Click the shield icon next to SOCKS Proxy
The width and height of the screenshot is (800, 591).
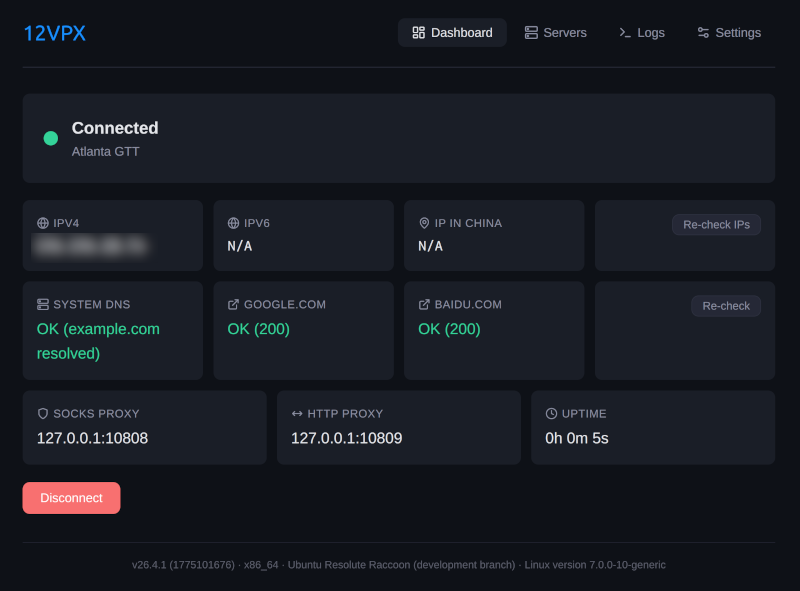[x=43, y=413]
